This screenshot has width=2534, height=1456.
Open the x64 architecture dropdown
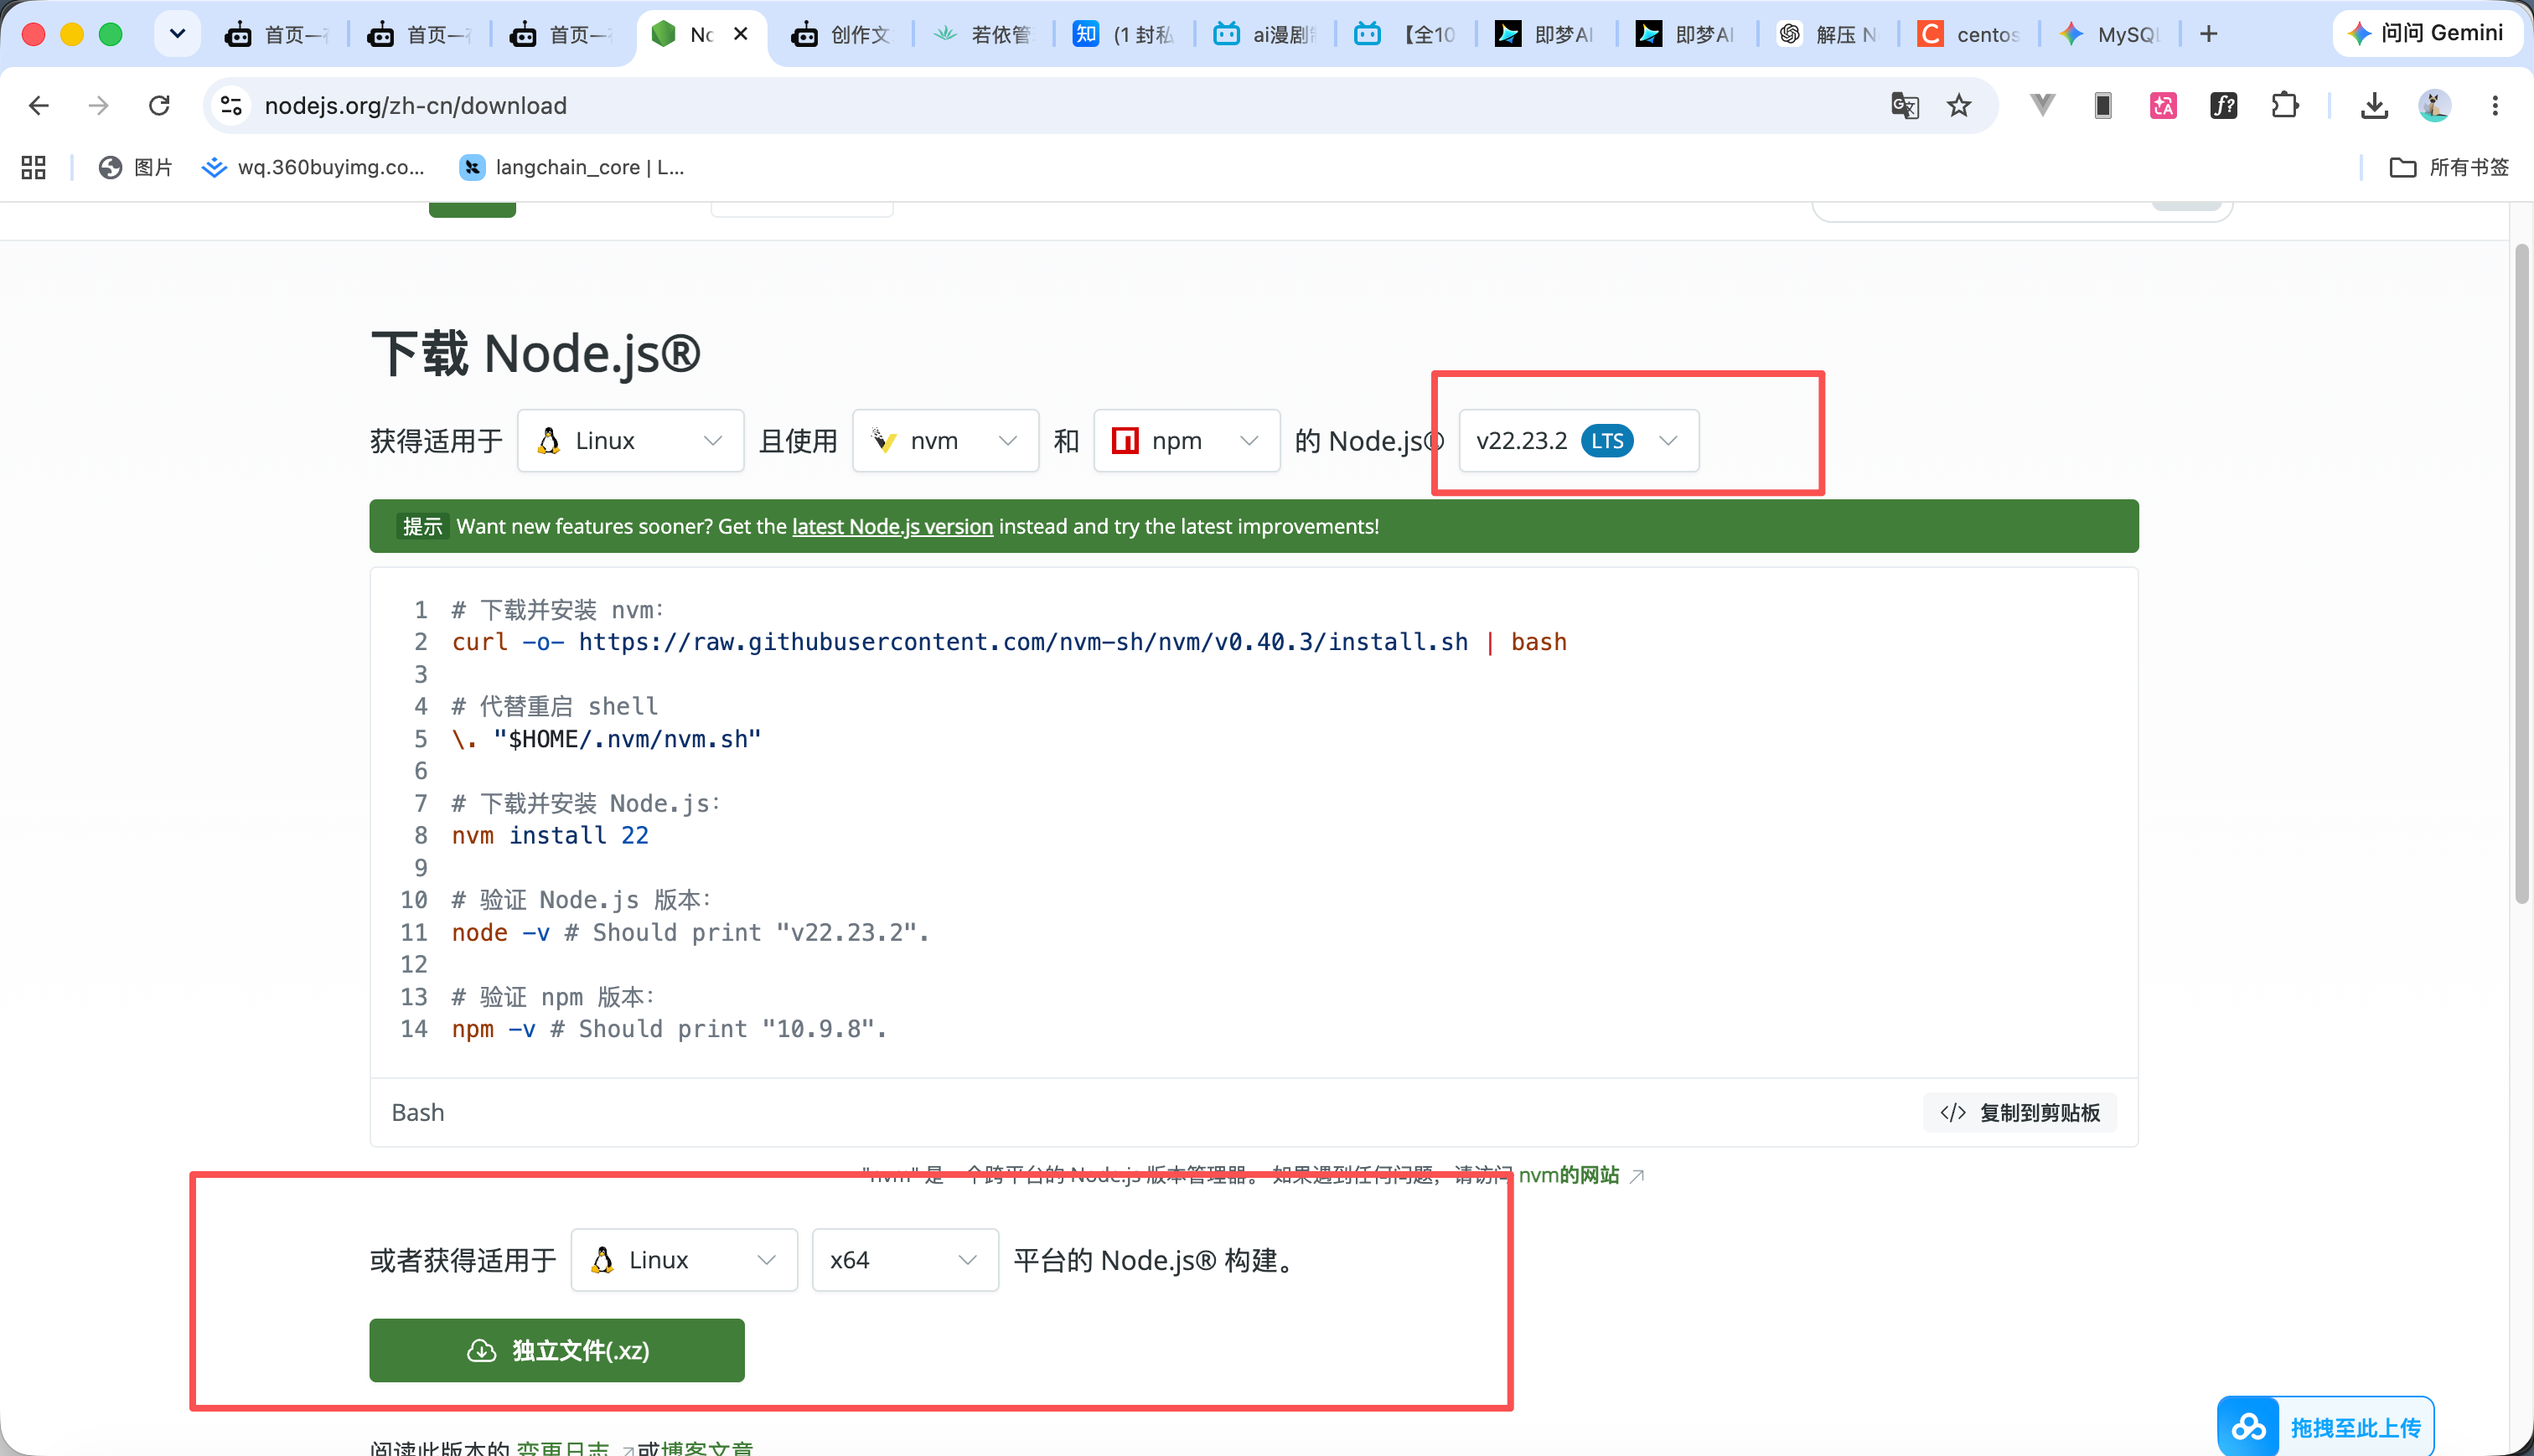click(x=905, y=1259)
